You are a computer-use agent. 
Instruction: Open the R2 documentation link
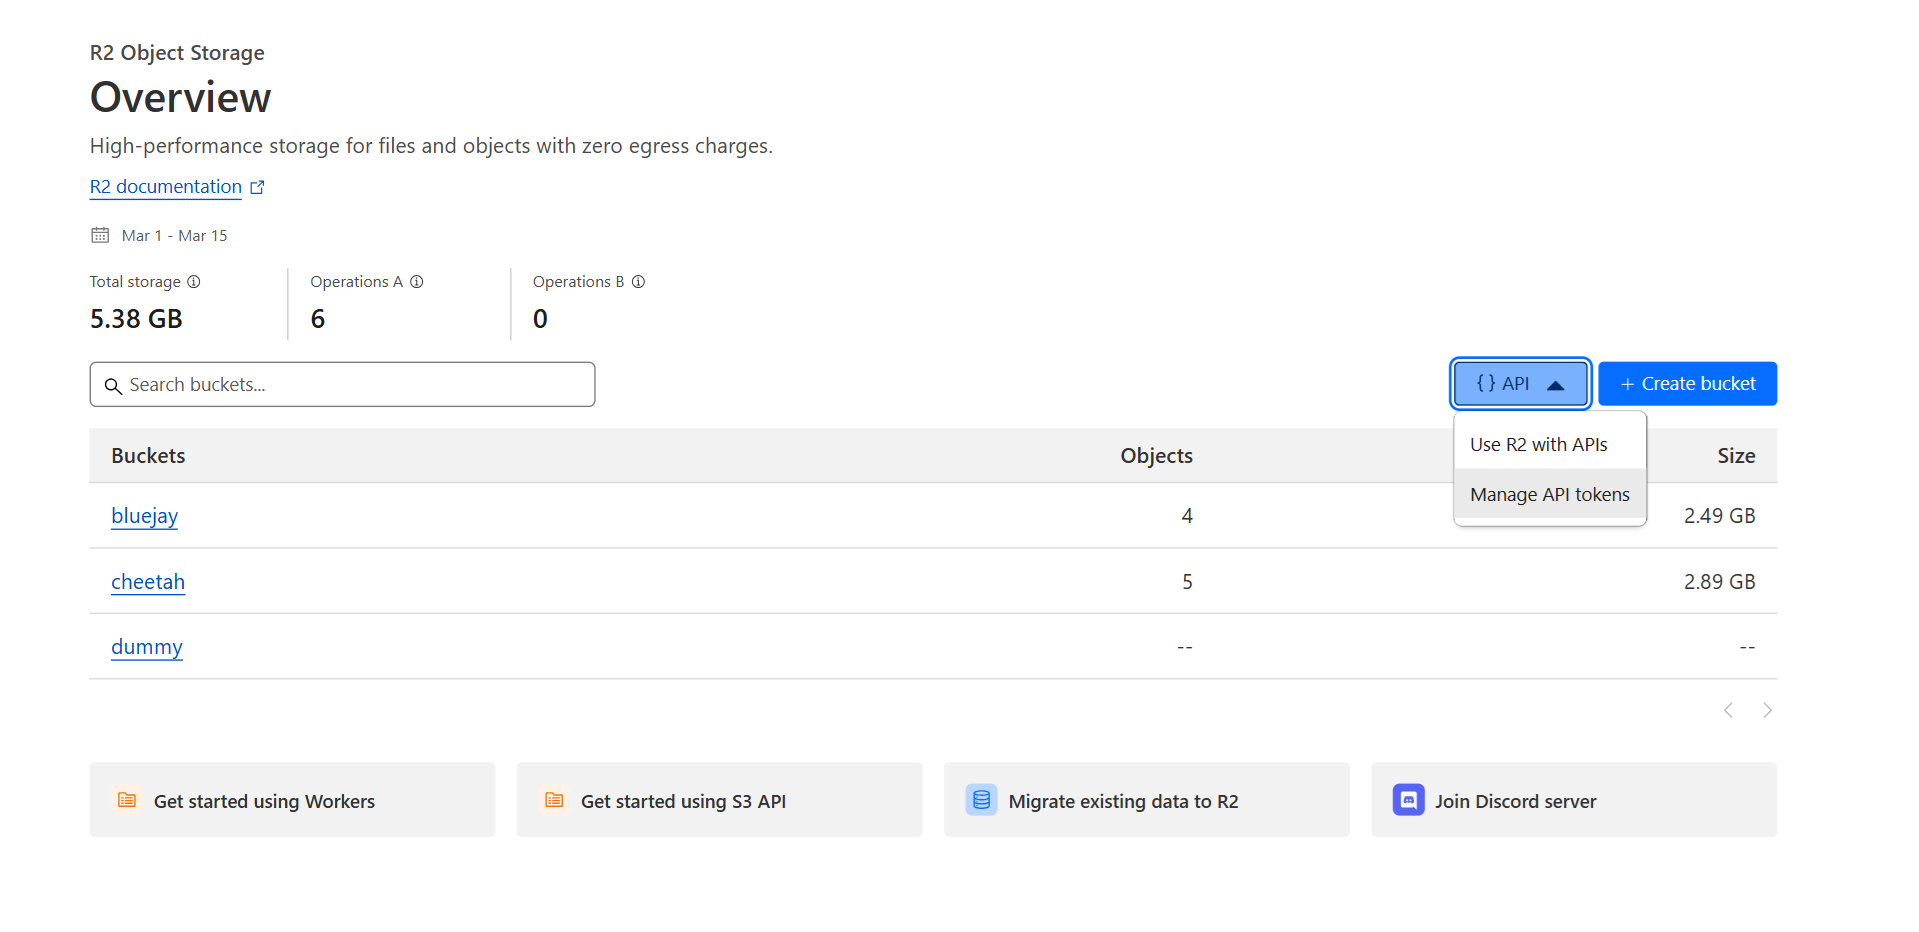(166, 187)
